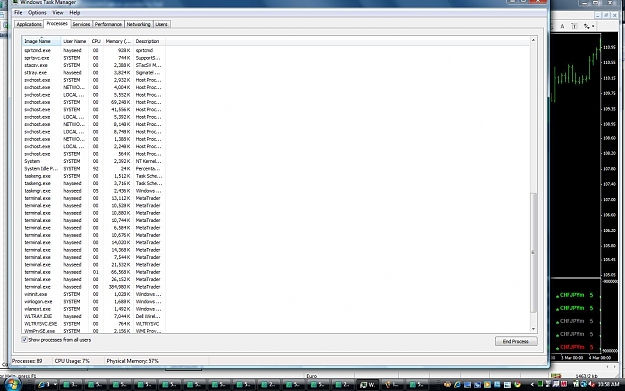This screenshot has width=625, height=391.
Task: Click the process list scroll down arrow
Action: (x=533, y=329)
